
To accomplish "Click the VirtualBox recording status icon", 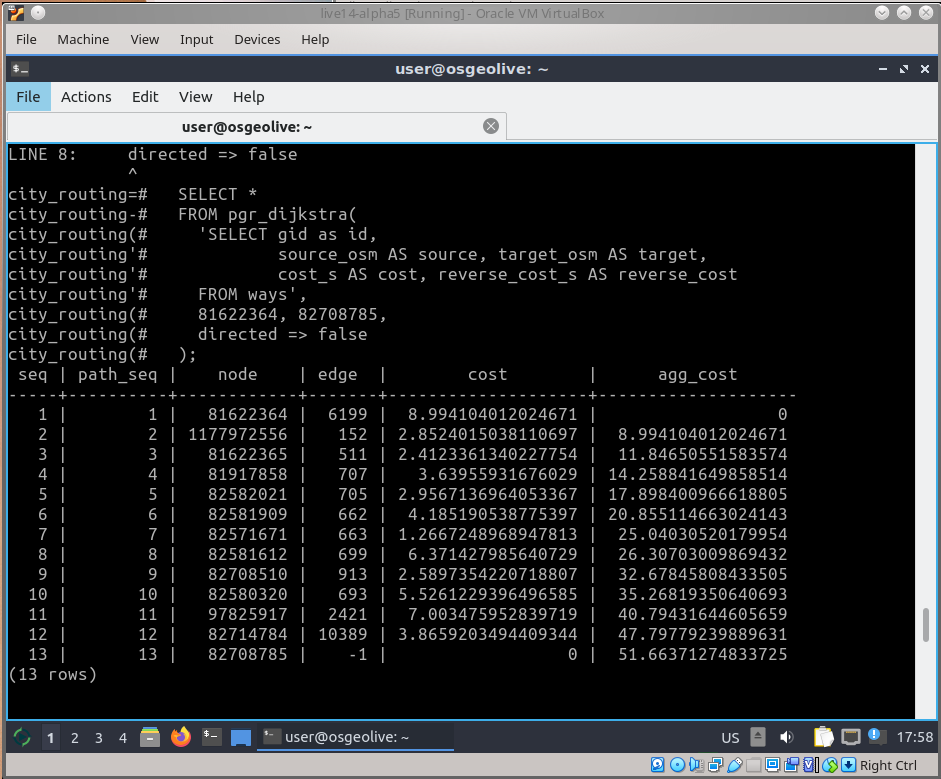I will 792,765.
